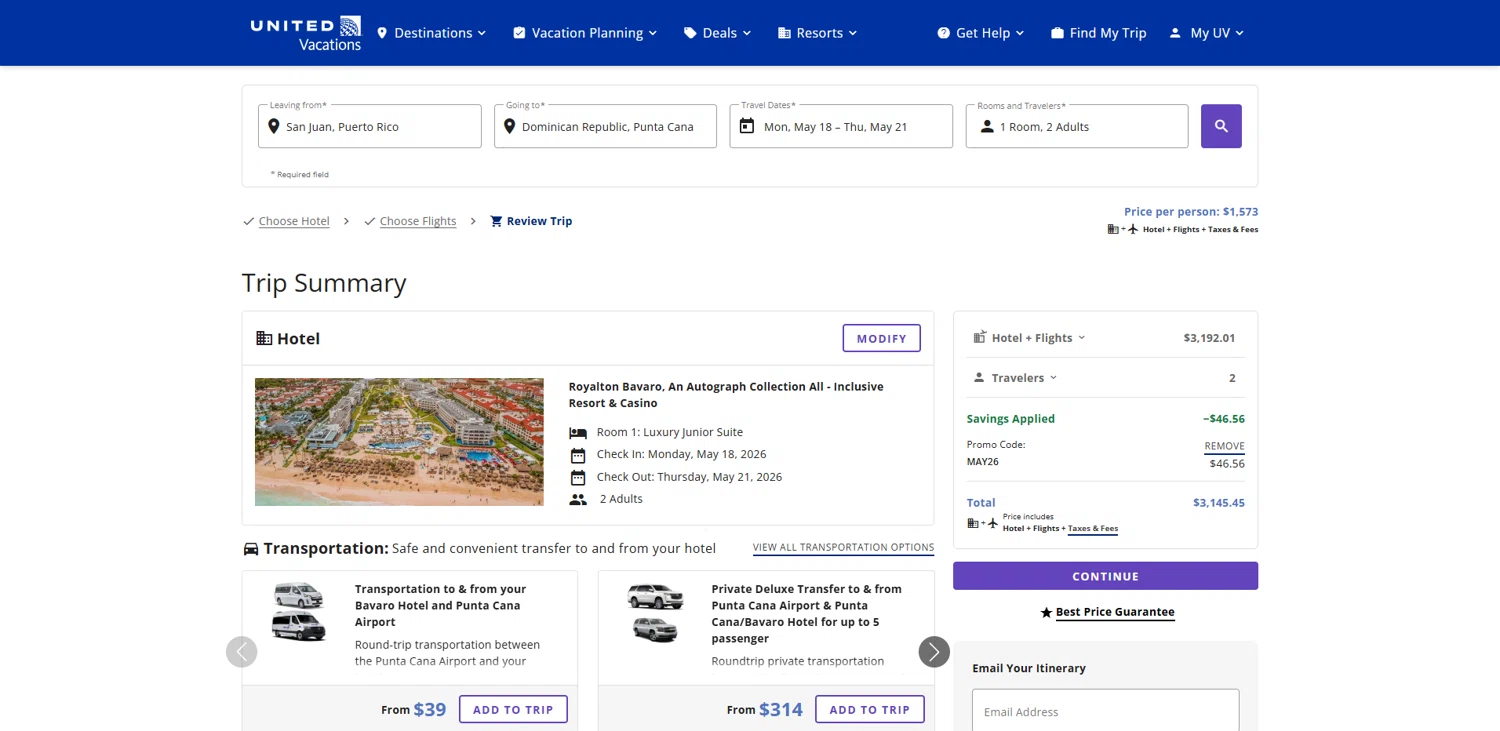Click the Private Deluxe Transfer card title
The height and width of the screenshot is (731, 1500).
click(x=807, y=613)
